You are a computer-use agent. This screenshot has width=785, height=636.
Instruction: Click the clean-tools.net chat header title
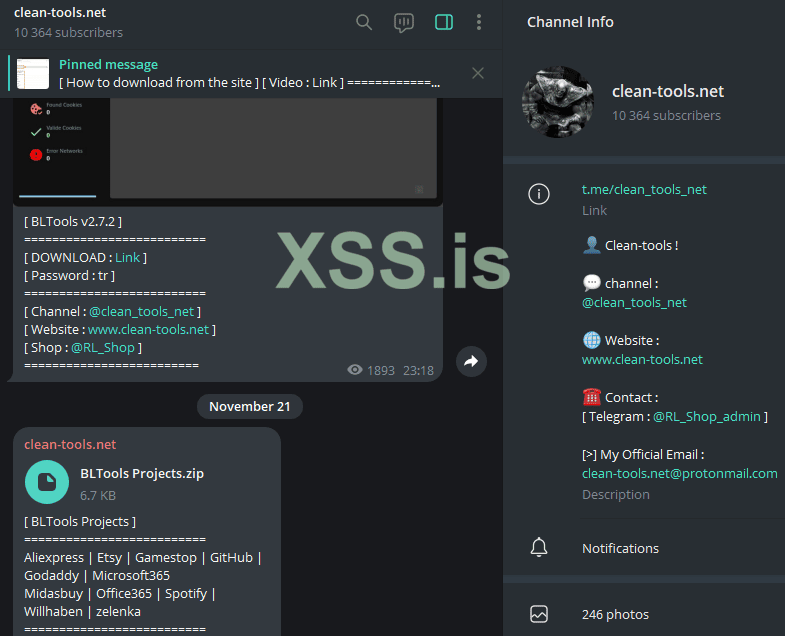pyautogui.click(x=60, y=13)
